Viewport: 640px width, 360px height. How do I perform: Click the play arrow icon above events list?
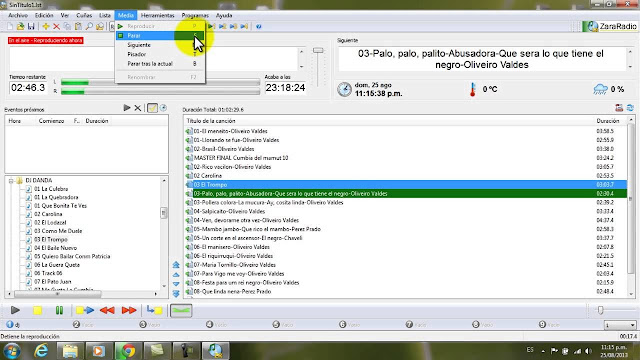(127, 108)
